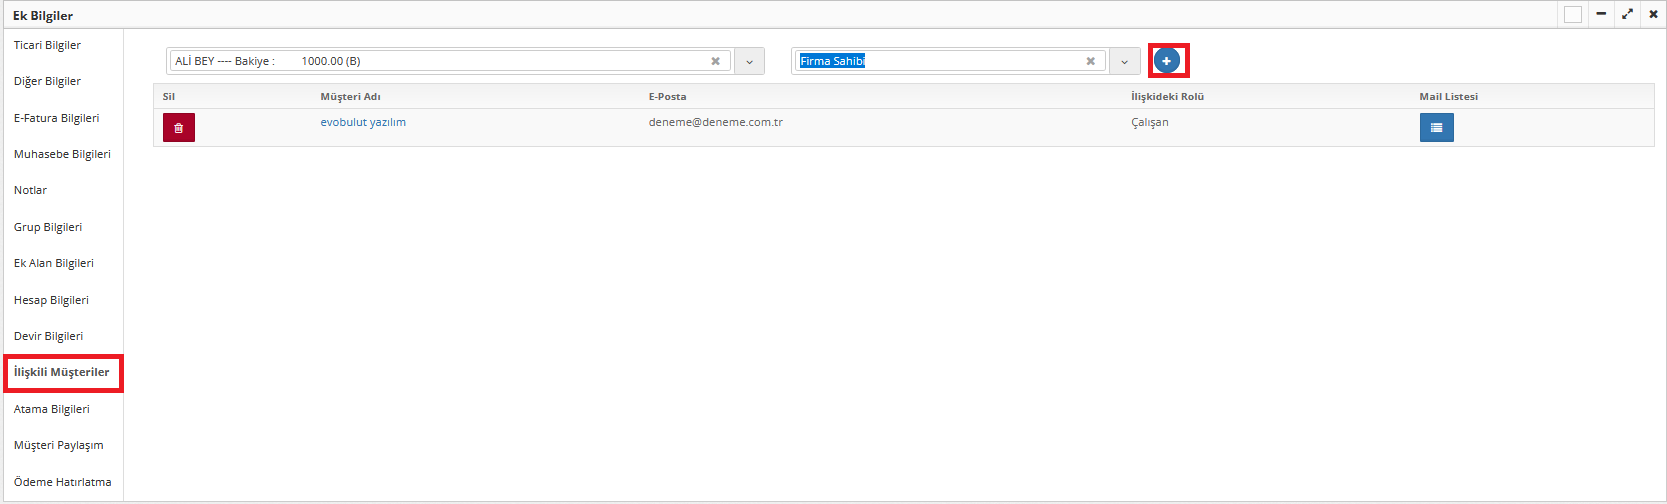The width and height of the screenshot is (1667, 504).
Task: Expand the panel with the resize icon
Action: tap(1627, 15)
